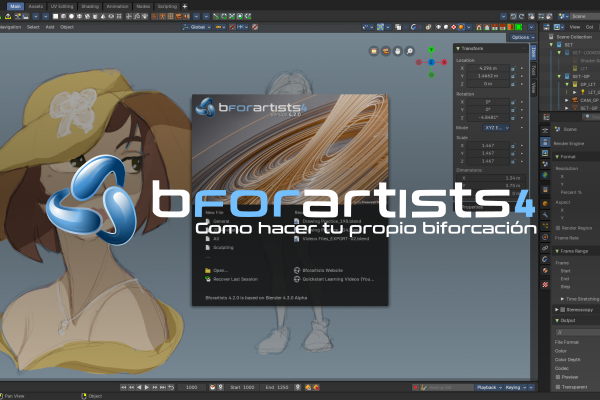This screenshot has height=400, width=600.
Task: Open Quickstart Learning Videos link
Action: click(334, 279)
